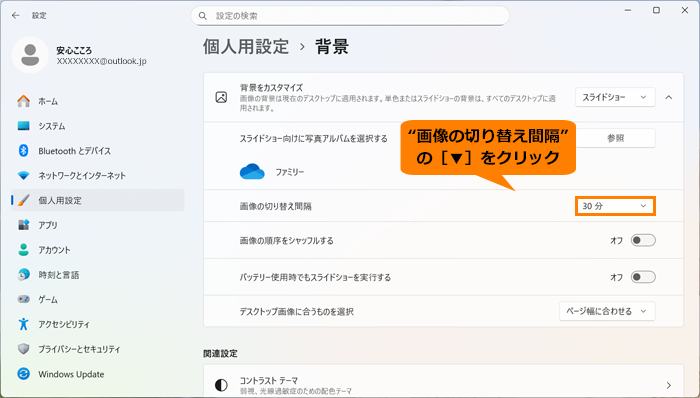Open the user profile avatar
The image size is (700, 398).
[30, 55]
